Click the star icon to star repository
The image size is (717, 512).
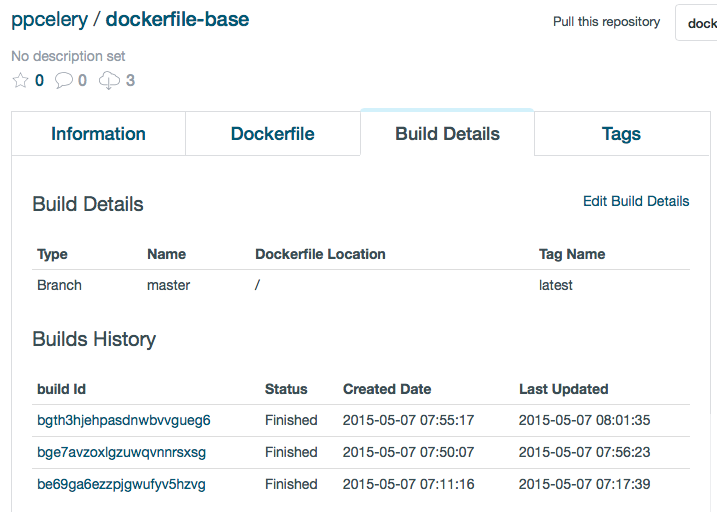click(x=20, y=81)
